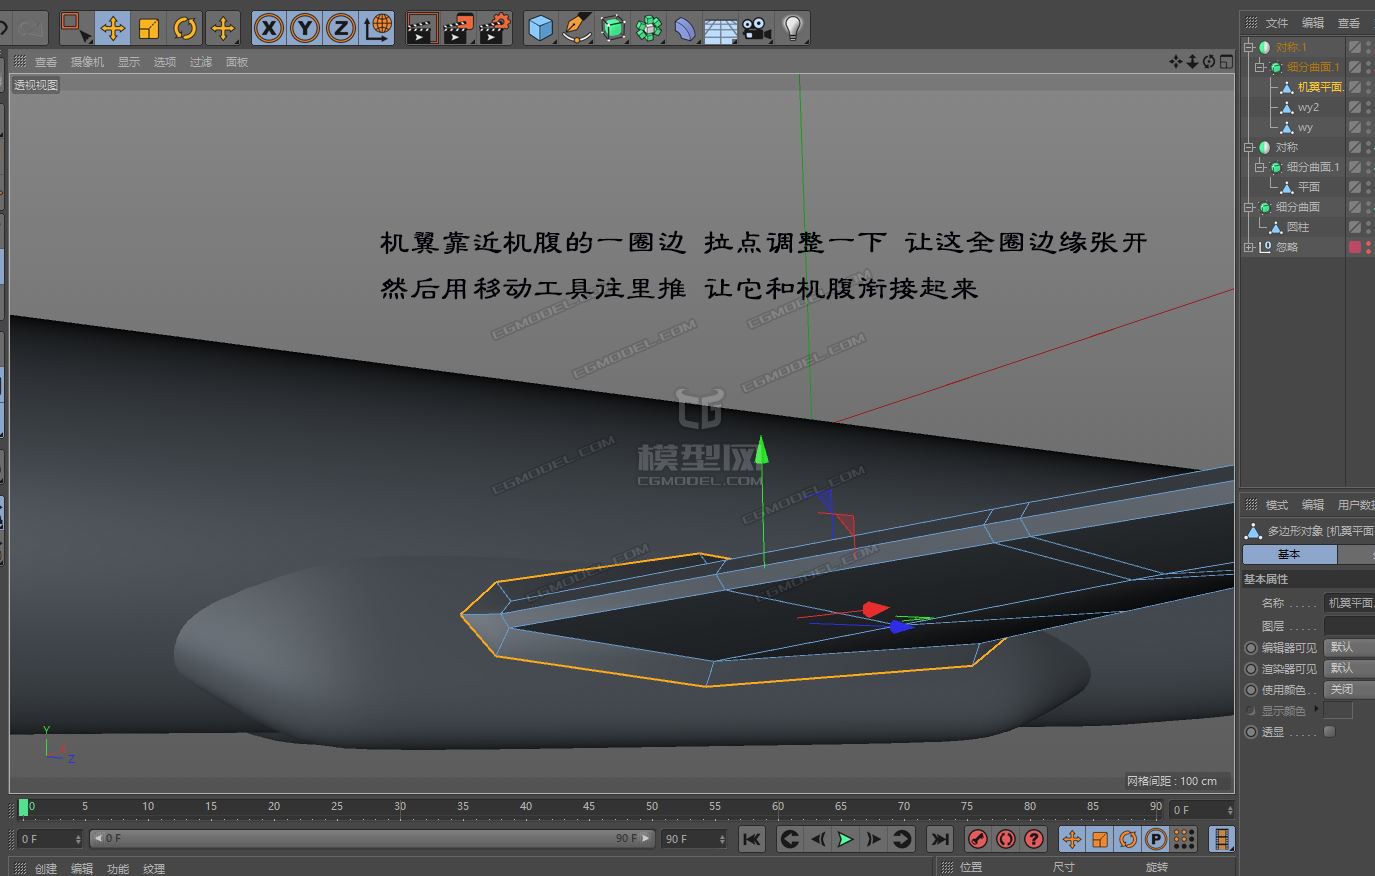Collapse 细分曲面.1 under 对称.1

tap(1260, 67)
